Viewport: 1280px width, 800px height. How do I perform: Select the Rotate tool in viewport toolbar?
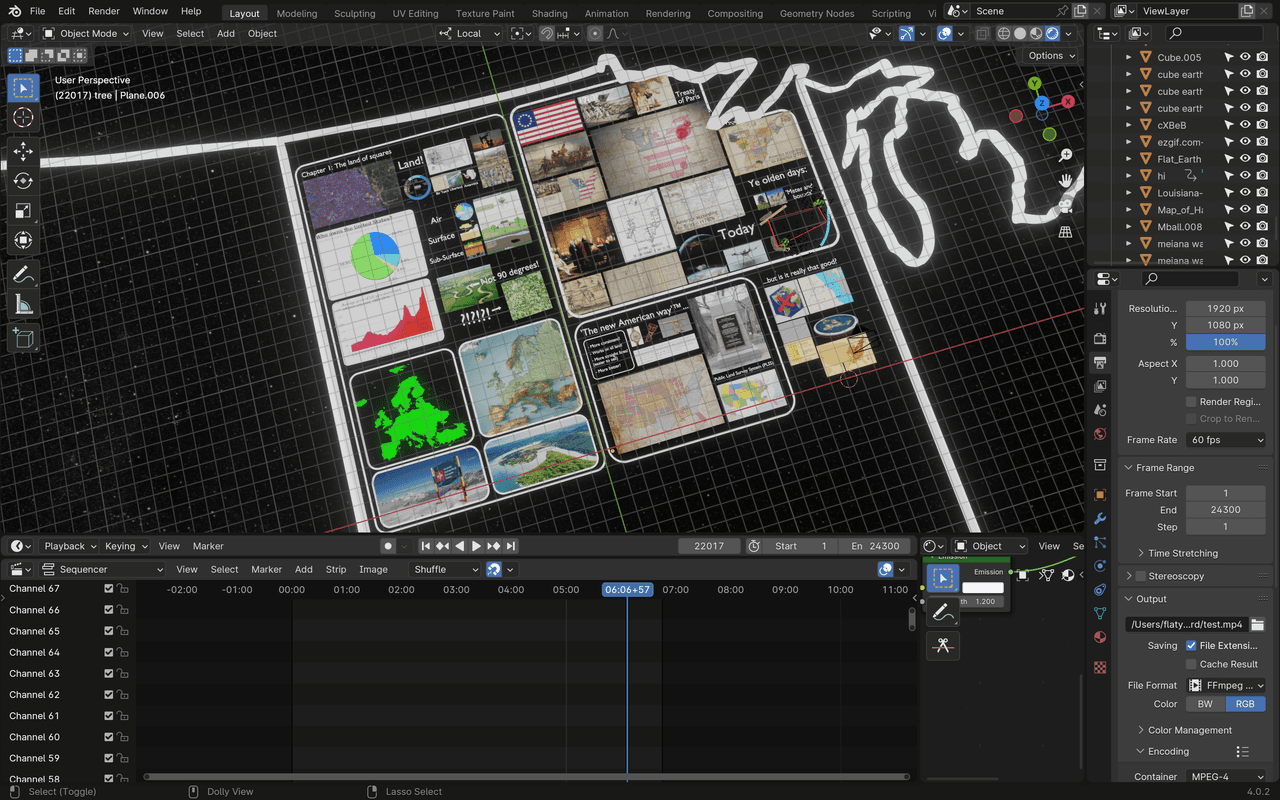(22, 181)
